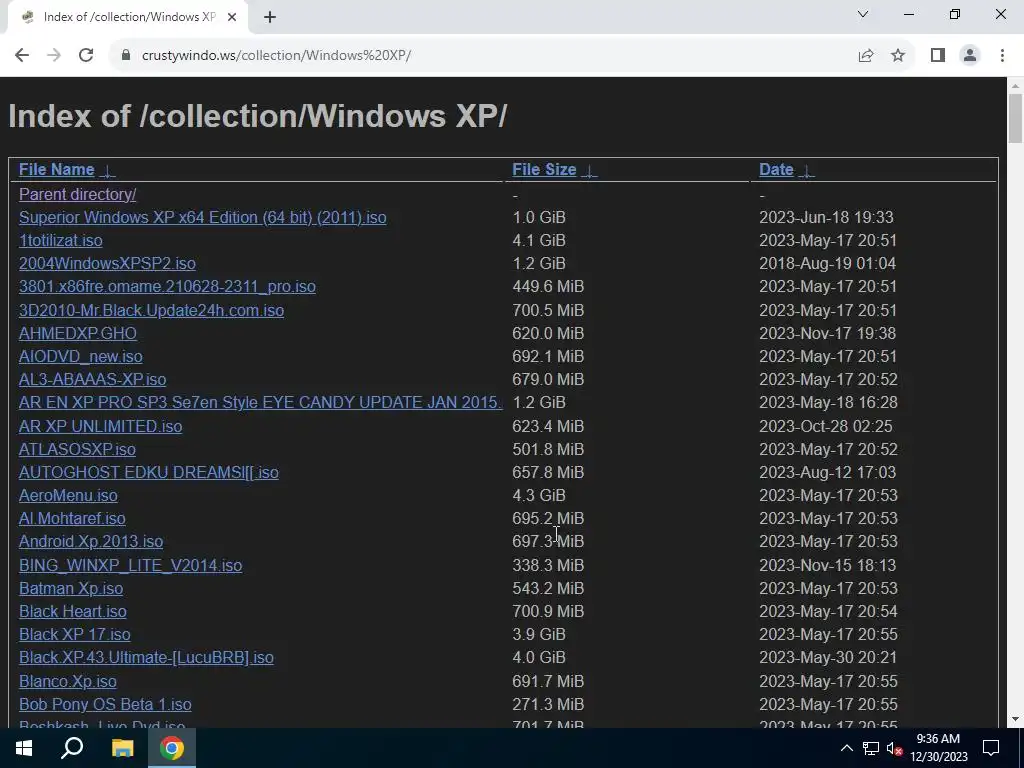
Task: Open AUTOGHOST EDKU DREAMSI iso link
Action: [x=149, y=472]
